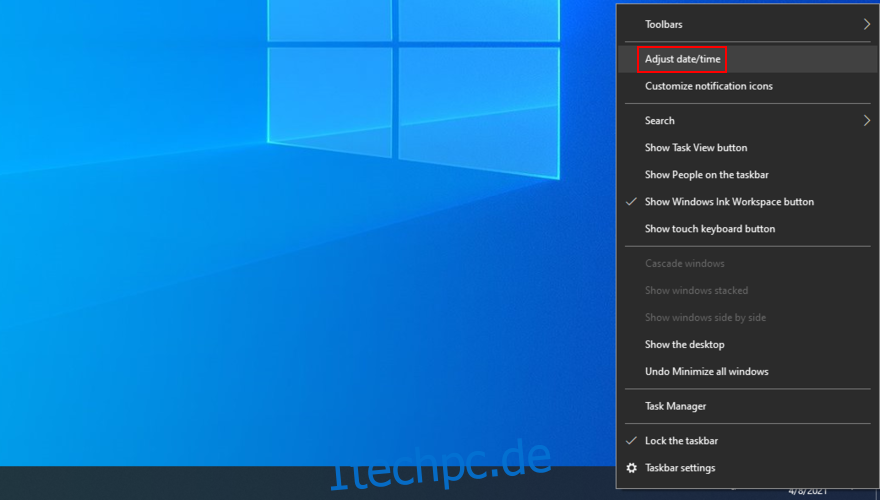This screenshot has width=880, height=500.
Task: Open the Toolbars submenu
Action: coord(748,24)
